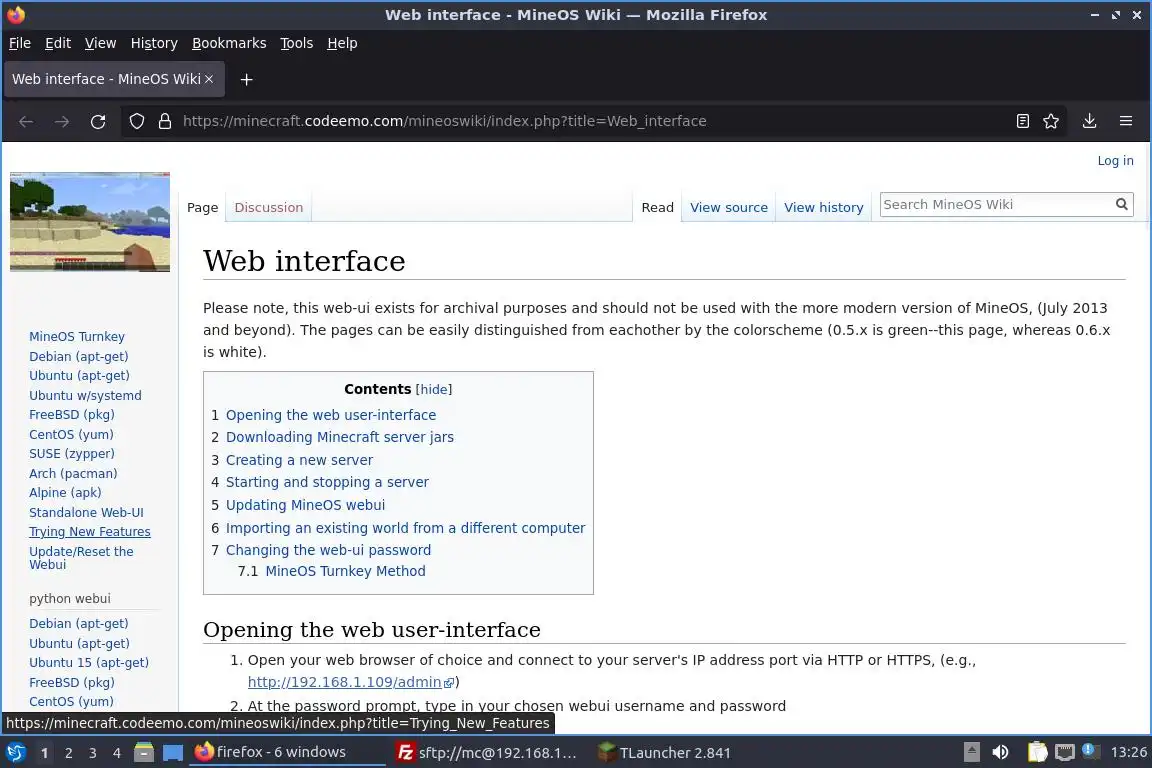Open Standalone Web-UI sidebar link
This screenshot has width=1152, height=768.
pos(87,512)
